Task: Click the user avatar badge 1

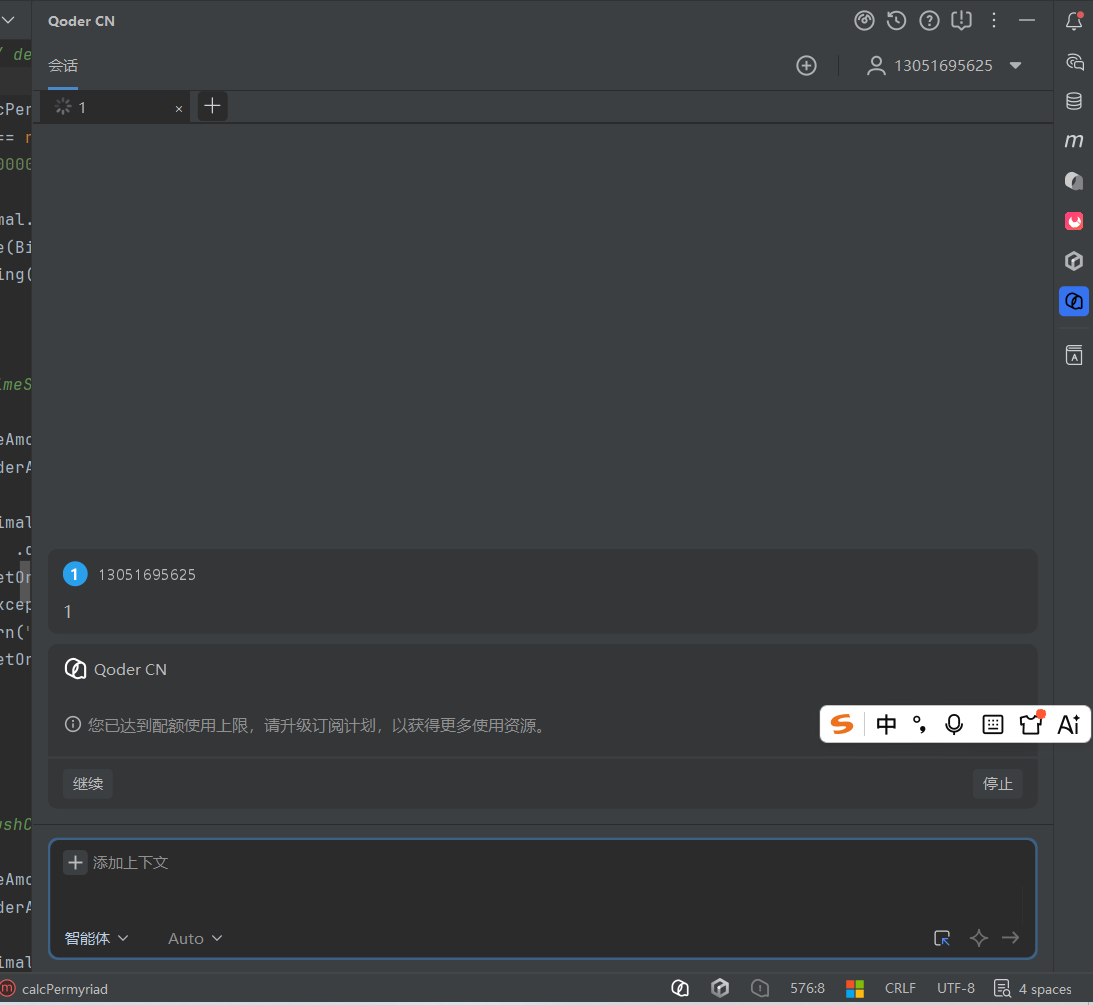Action: click(75, 574)
